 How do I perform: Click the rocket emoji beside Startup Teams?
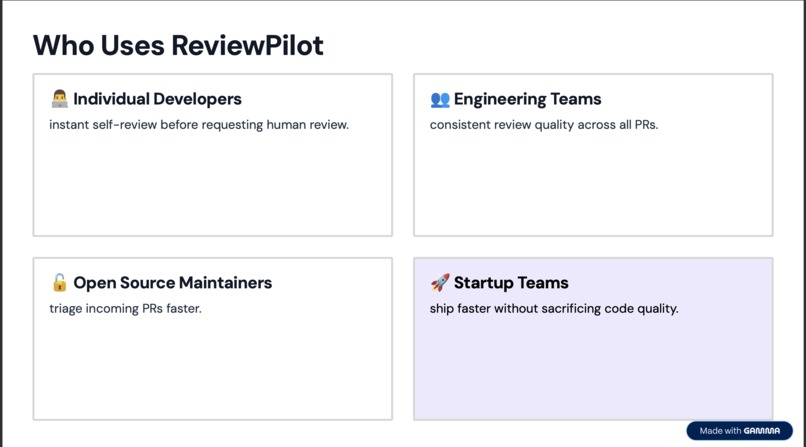click(x=440, y=283)
